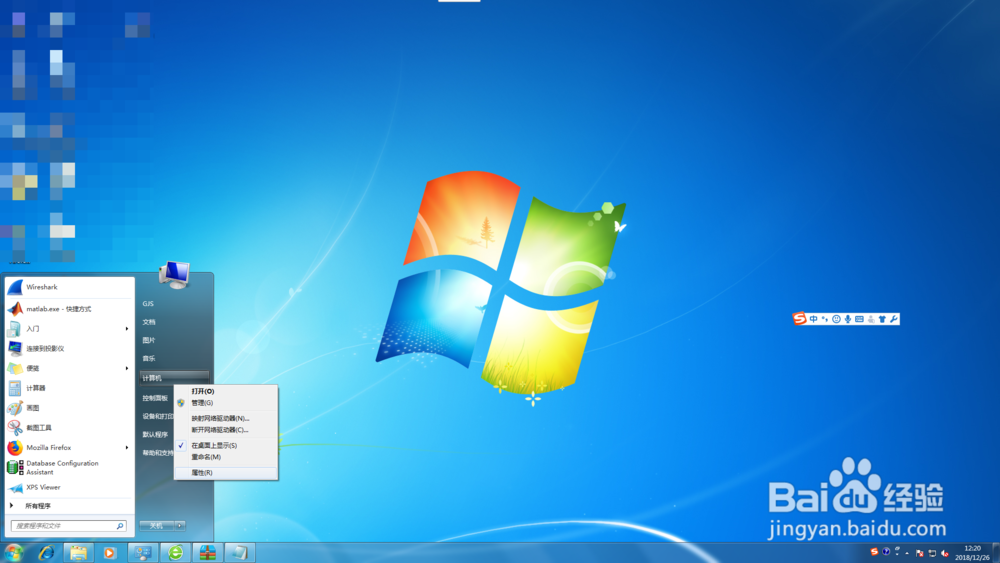Open the 画图 paint program
The width and height of the screenshot is (1000, 563).
click(x=69, y=407)
